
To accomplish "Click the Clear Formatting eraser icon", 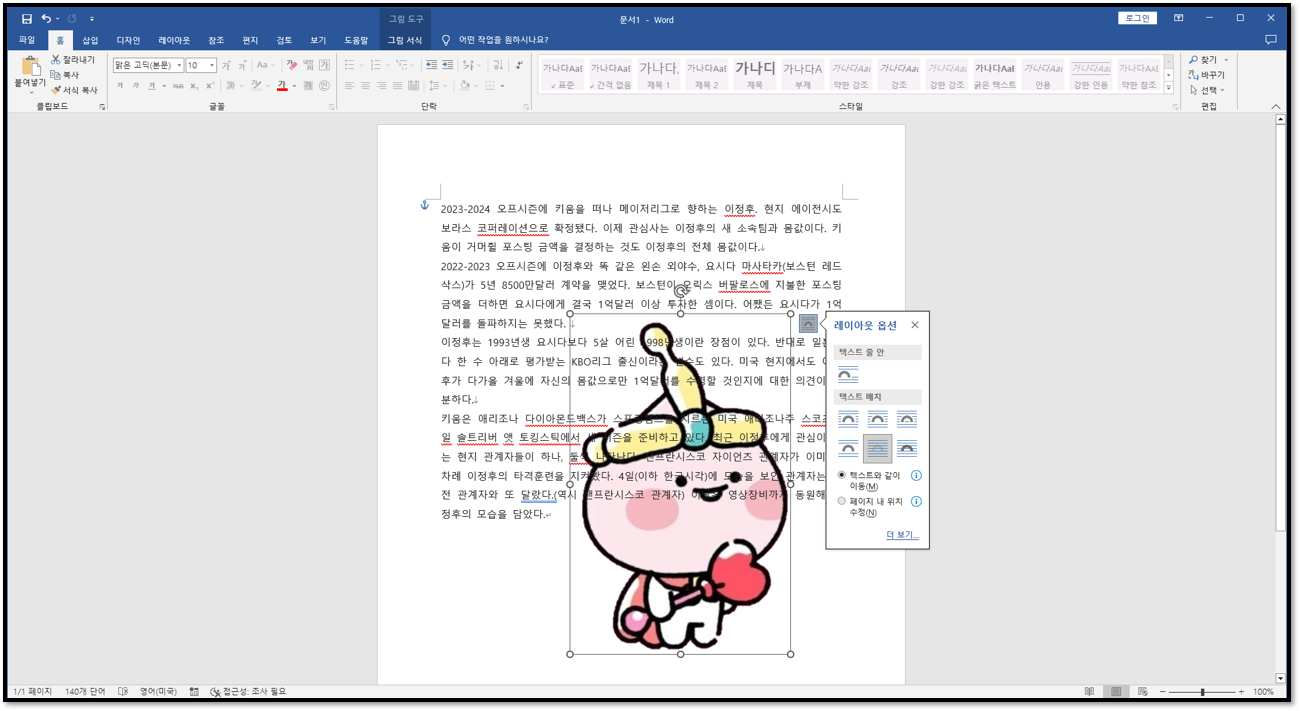I will pyautogui.click(x=292, y=65).
